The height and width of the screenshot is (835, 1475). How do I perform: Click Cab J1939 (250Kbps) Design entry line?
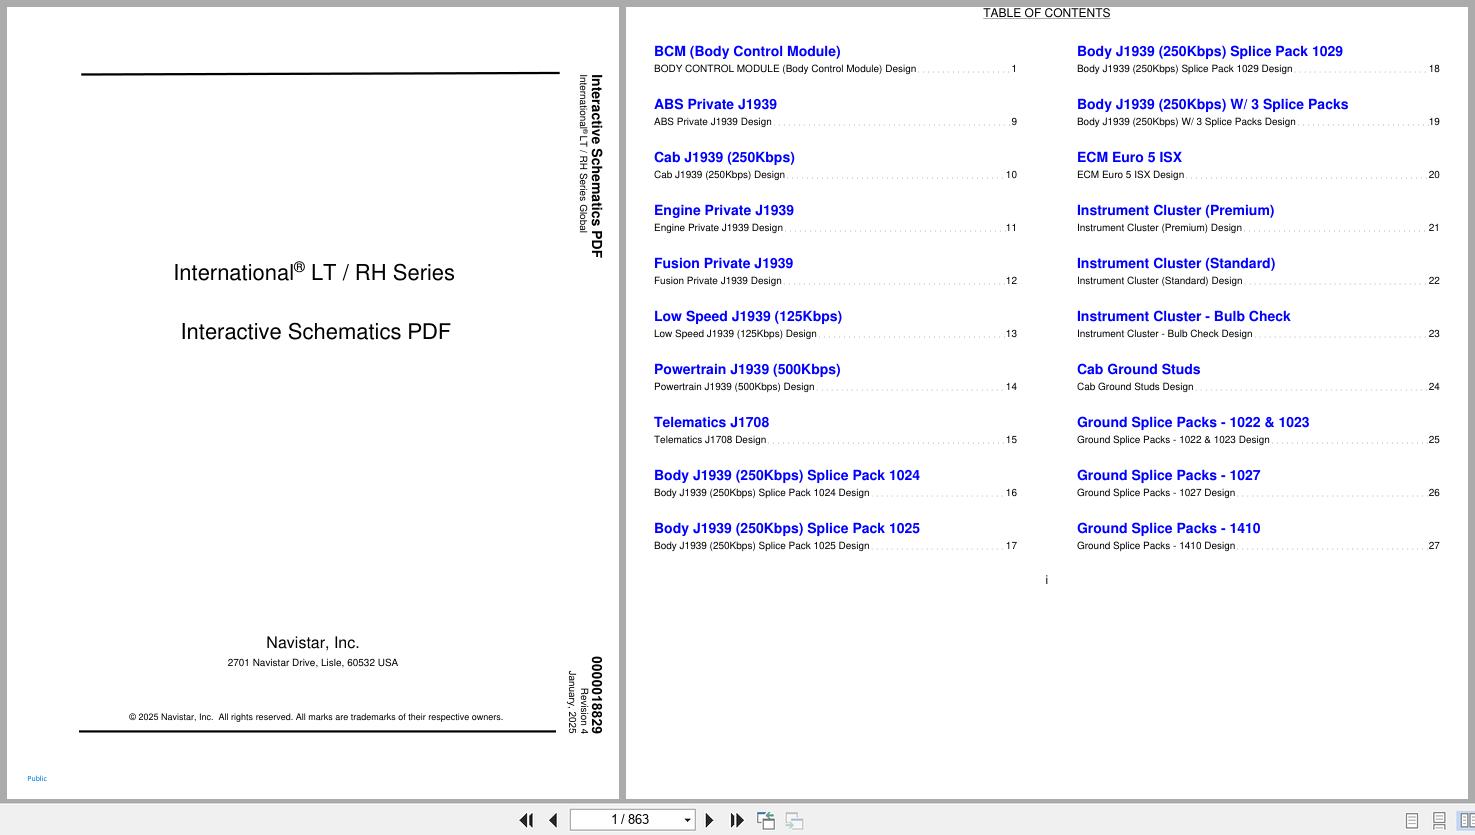pyautogui.click(x=835, y=175)
